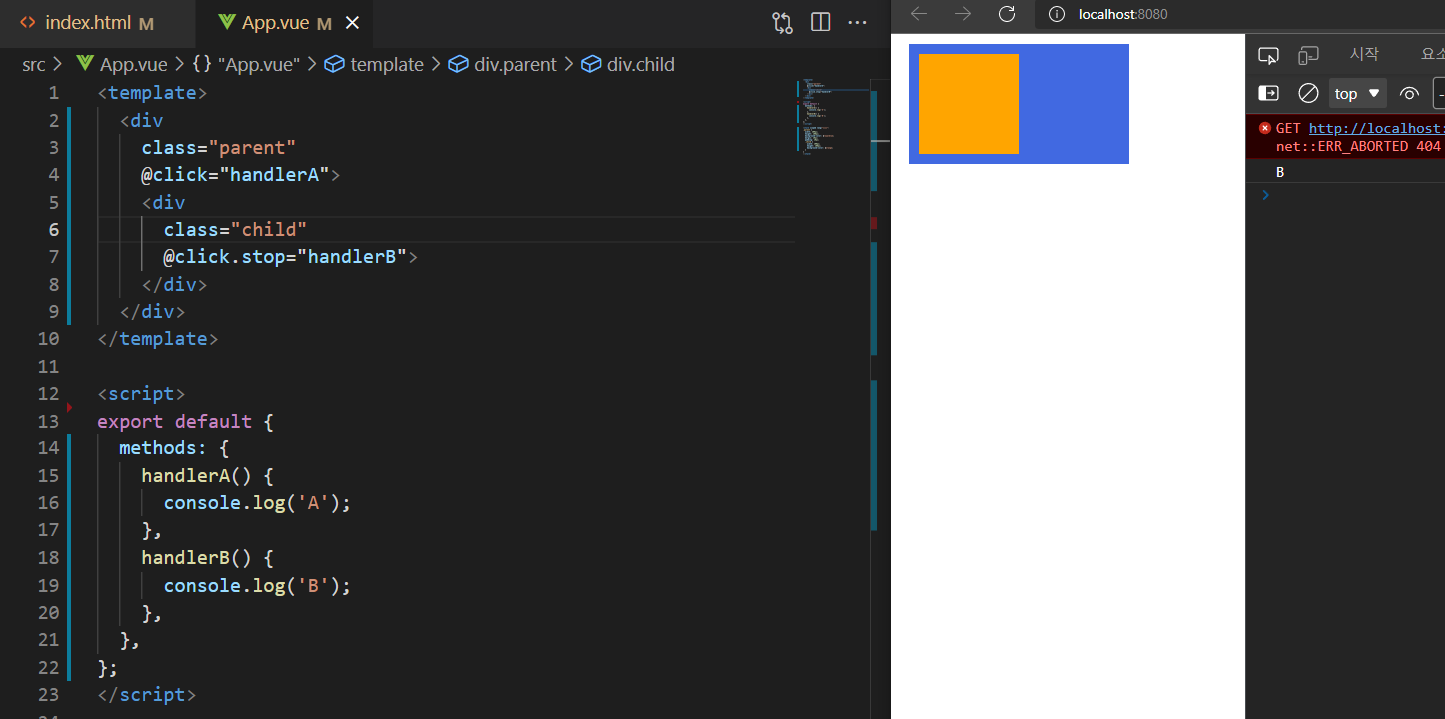This screenshot has width=1445, height=719.
Task: Activate the DevTools inspect element tool
Action: pos(1269,56)
